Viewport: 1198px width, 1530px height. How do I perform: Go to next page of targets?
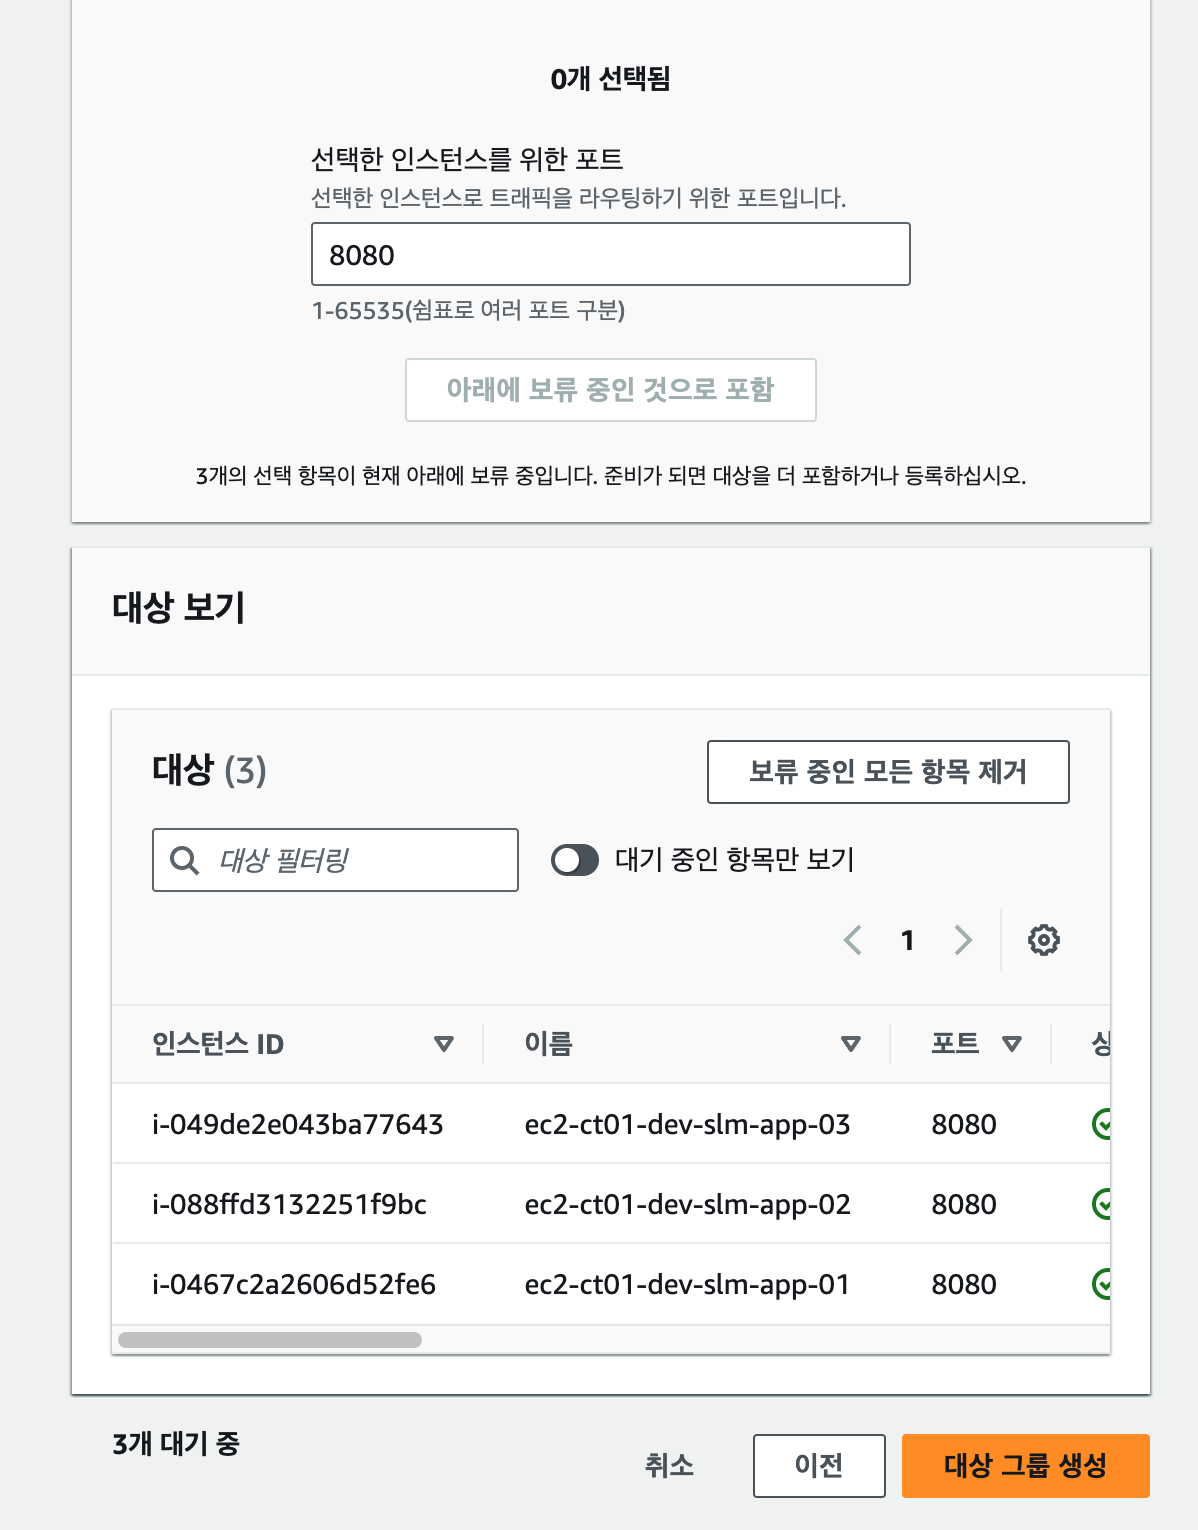pyautogui.click(x=963, y=940)
